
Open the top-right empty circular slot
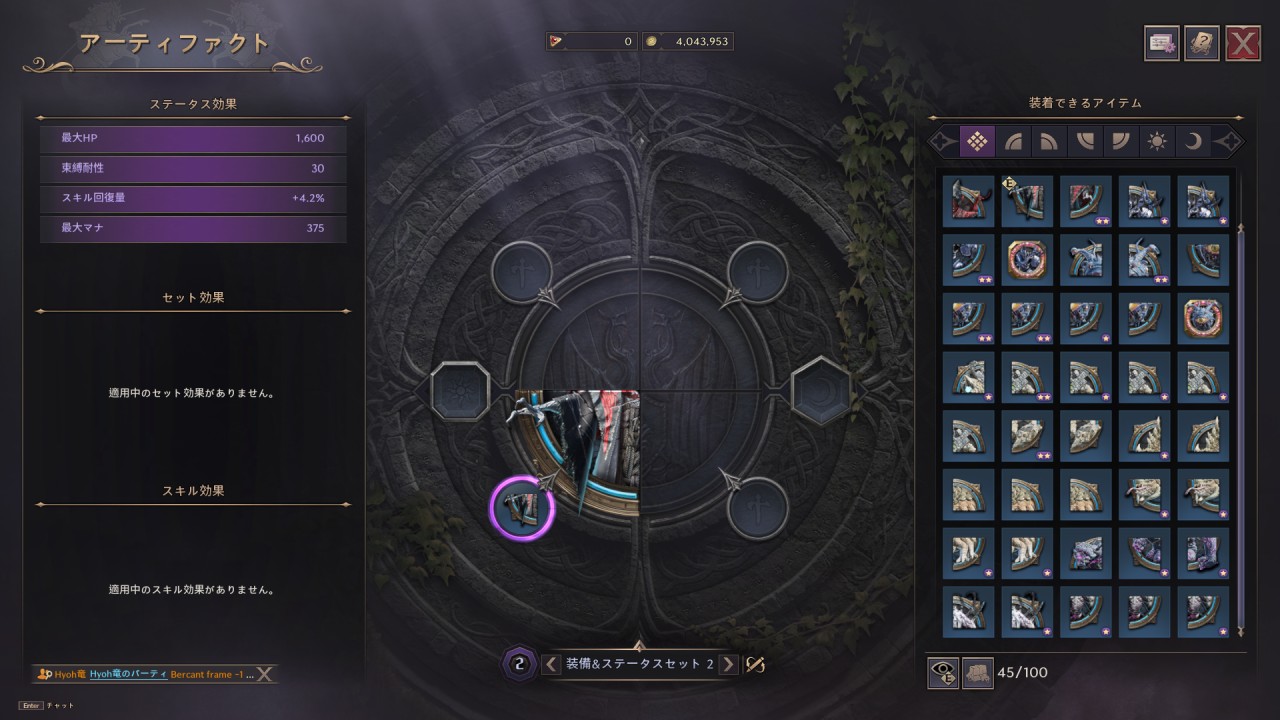point(759,272)
